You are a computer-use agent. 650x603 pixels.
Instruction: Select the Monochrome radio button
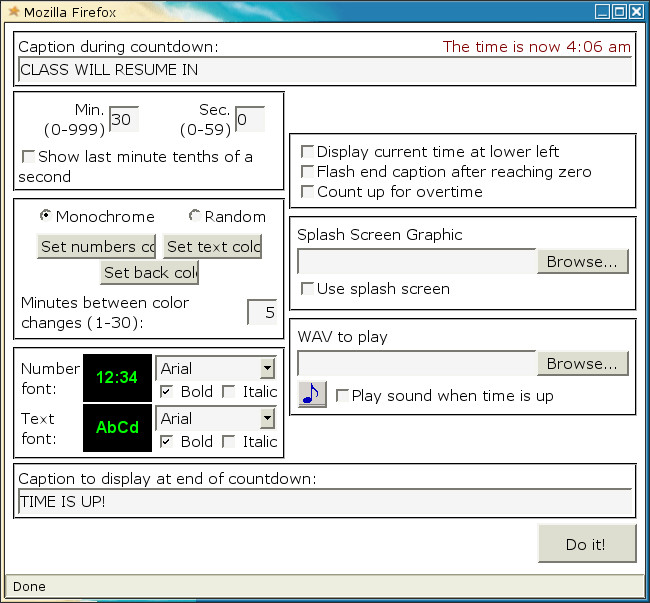(46, 217)
